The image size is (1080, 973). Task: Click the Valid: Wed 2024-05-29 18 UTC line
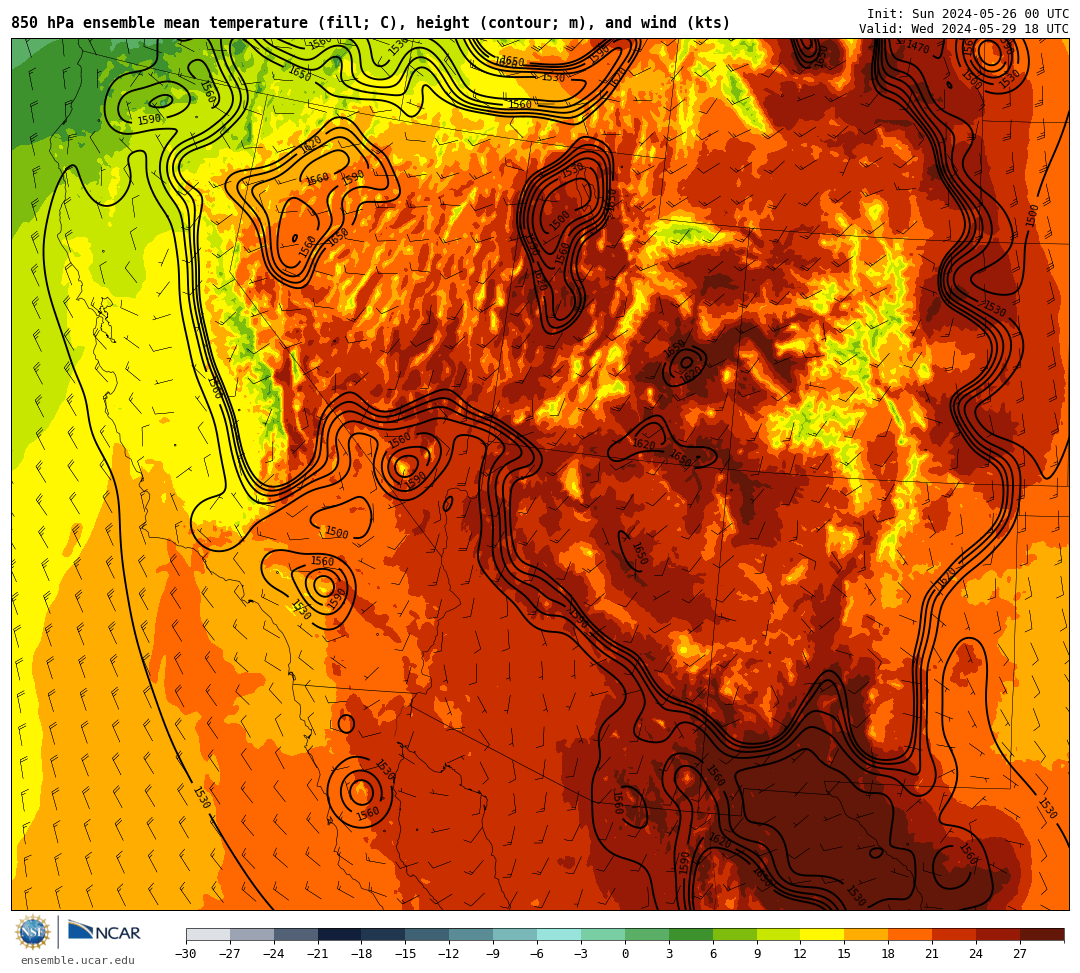964,28
